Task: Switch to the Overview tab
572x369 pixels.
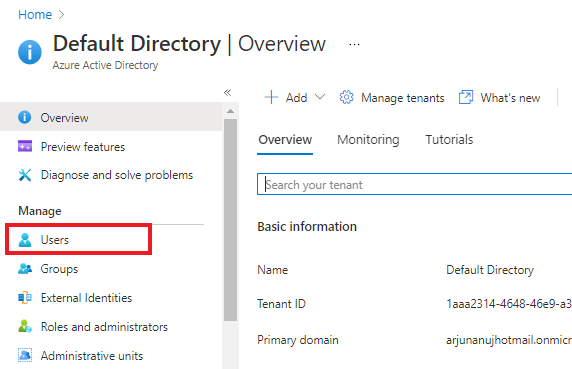Action: tap(285, 140)
